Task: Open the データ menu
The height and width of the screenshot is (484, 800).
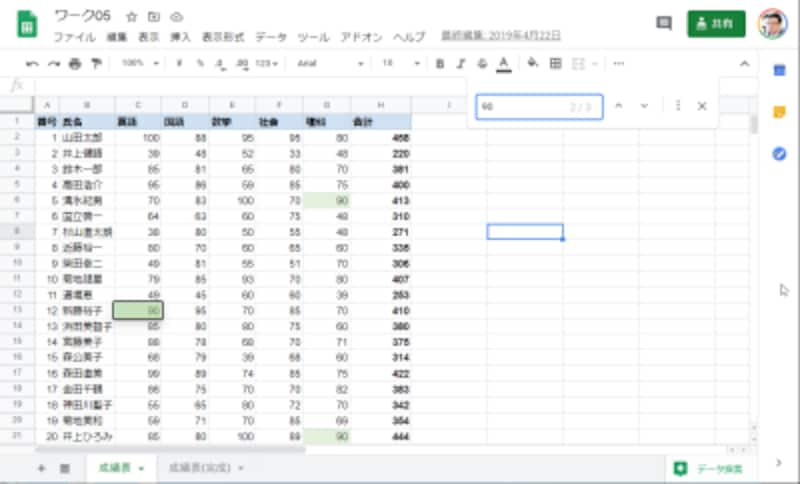Action: click(271, 37)
